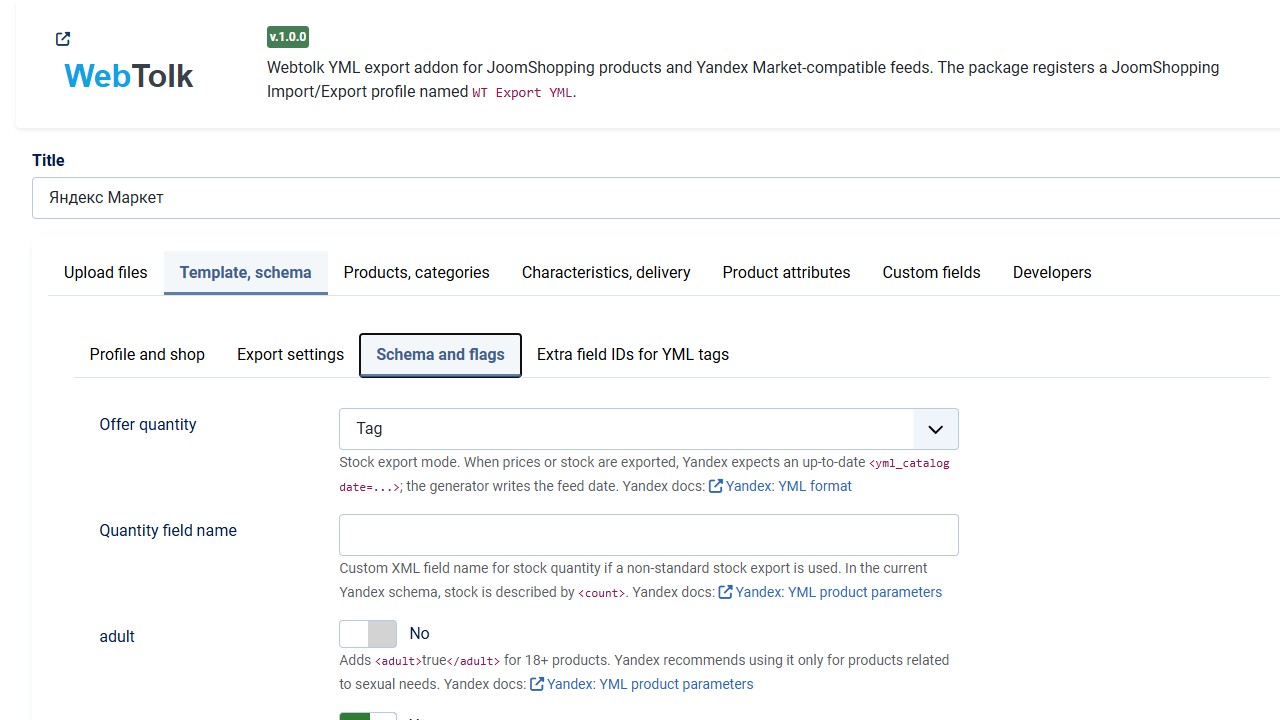Switch to the Upload files tab

point(106,272)
